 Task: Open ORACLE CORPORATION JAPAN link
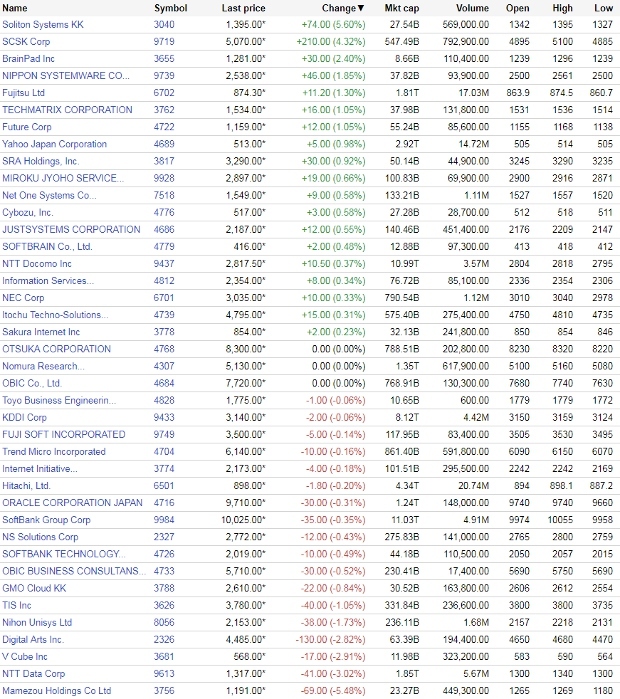[x=73, y=502]
